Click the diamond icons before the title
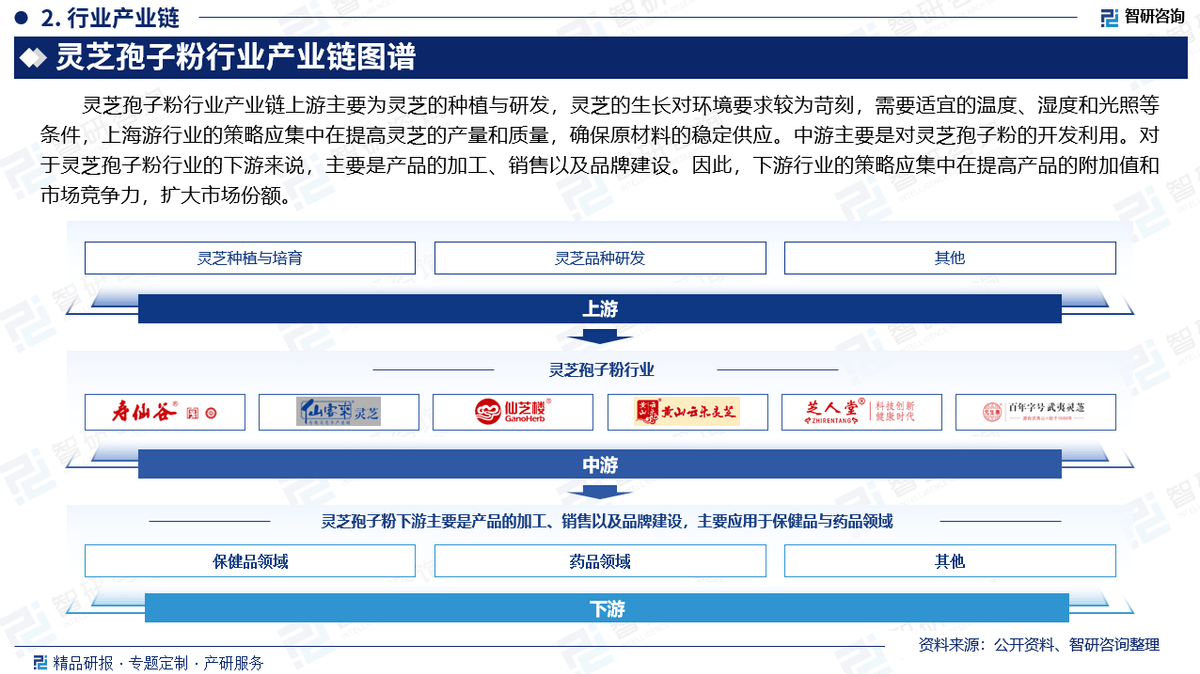Viewport: 1200px width, 674px height. tap(34, 58)
